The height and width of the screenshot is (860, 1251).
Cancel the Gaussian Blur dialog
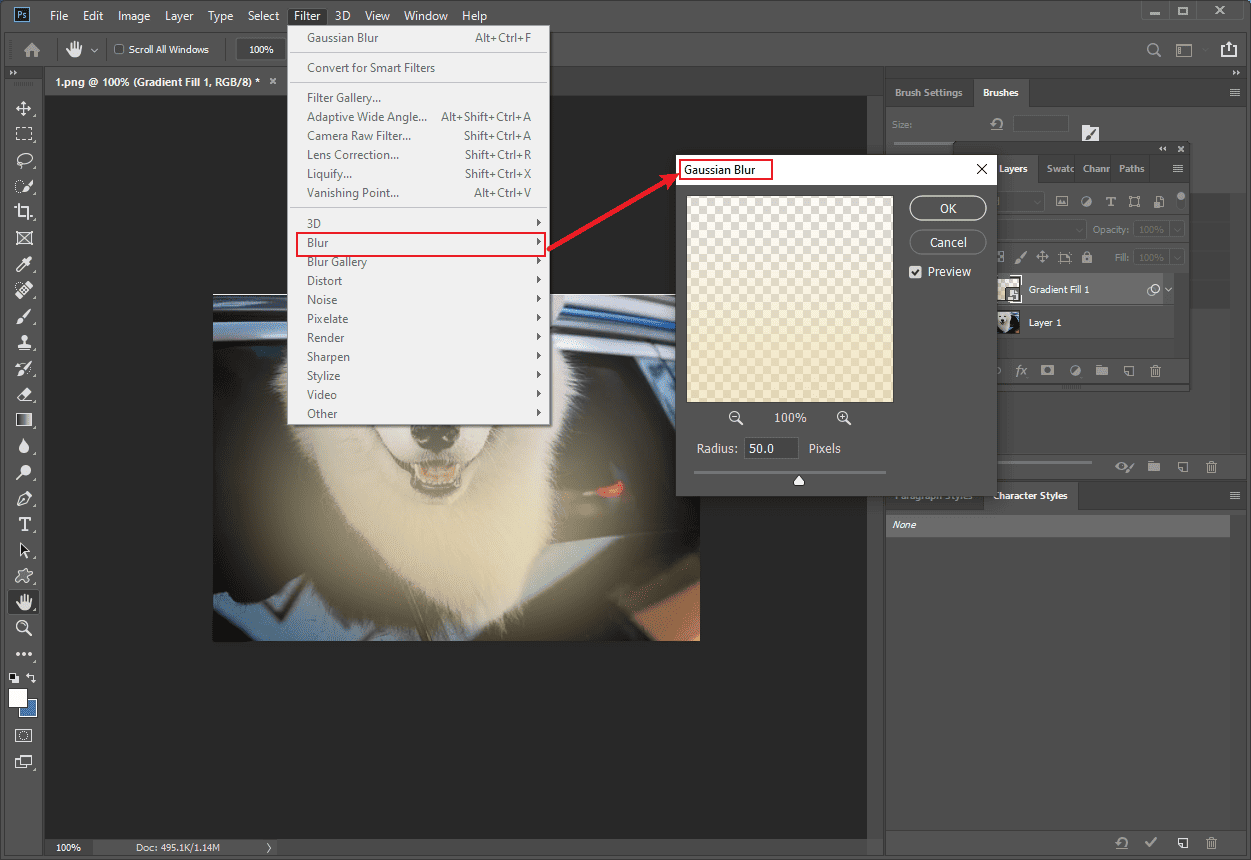(947, 242)
